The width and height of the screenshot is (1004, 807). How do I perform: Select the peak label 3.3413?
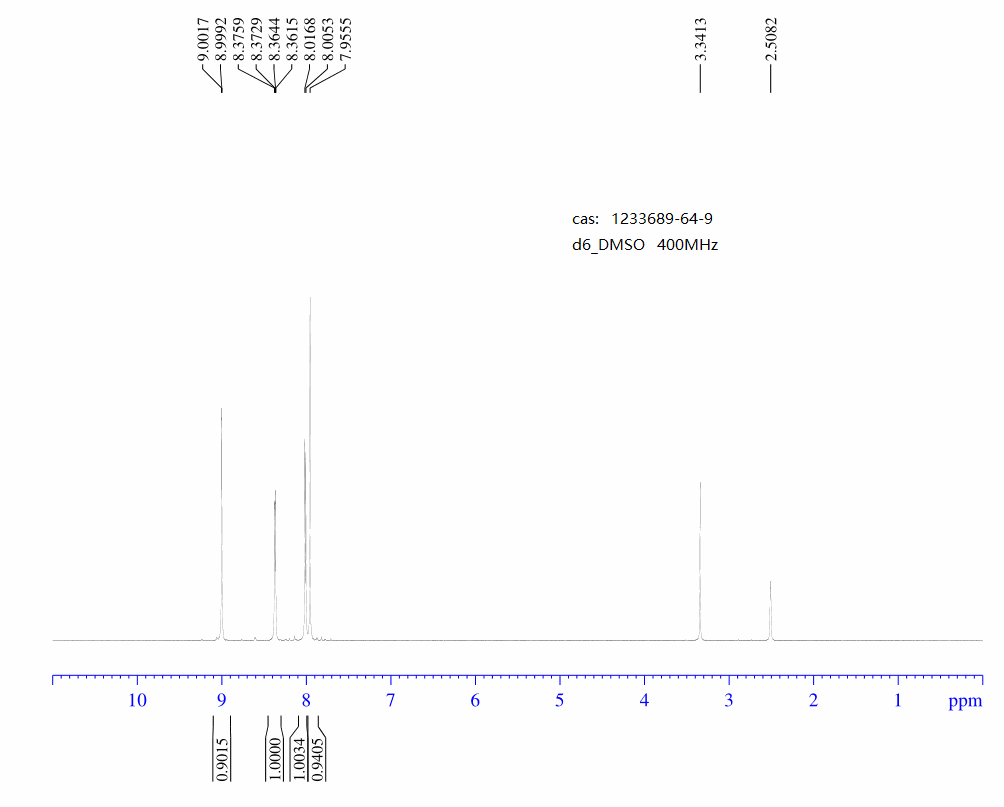coord(701,40)
